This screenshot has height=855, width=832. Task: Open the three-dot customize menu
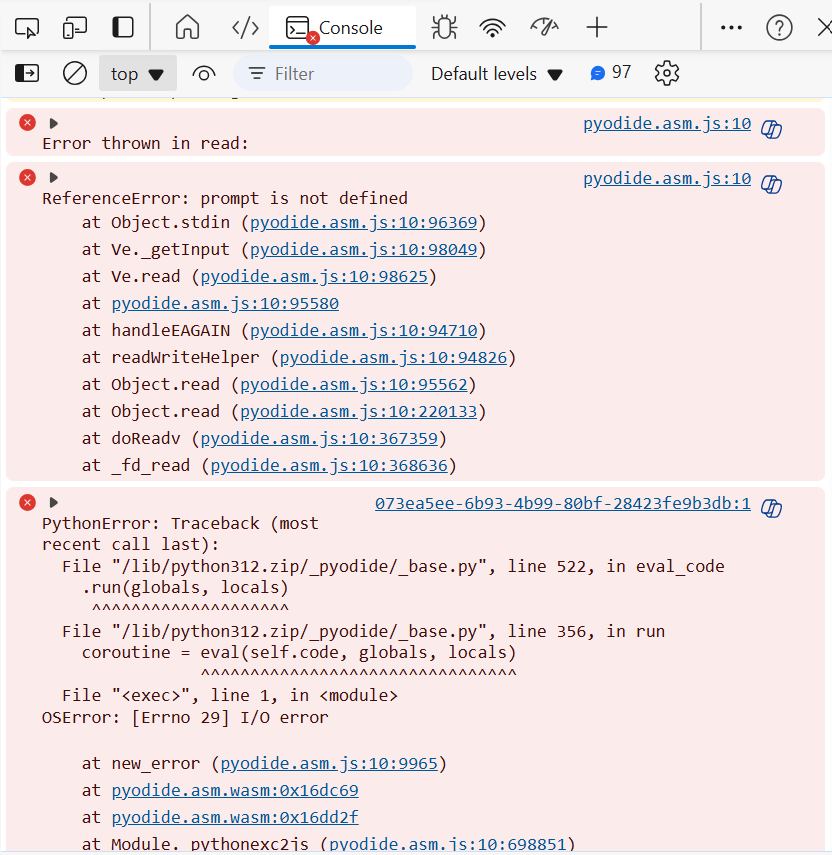[x=732, y=27]
